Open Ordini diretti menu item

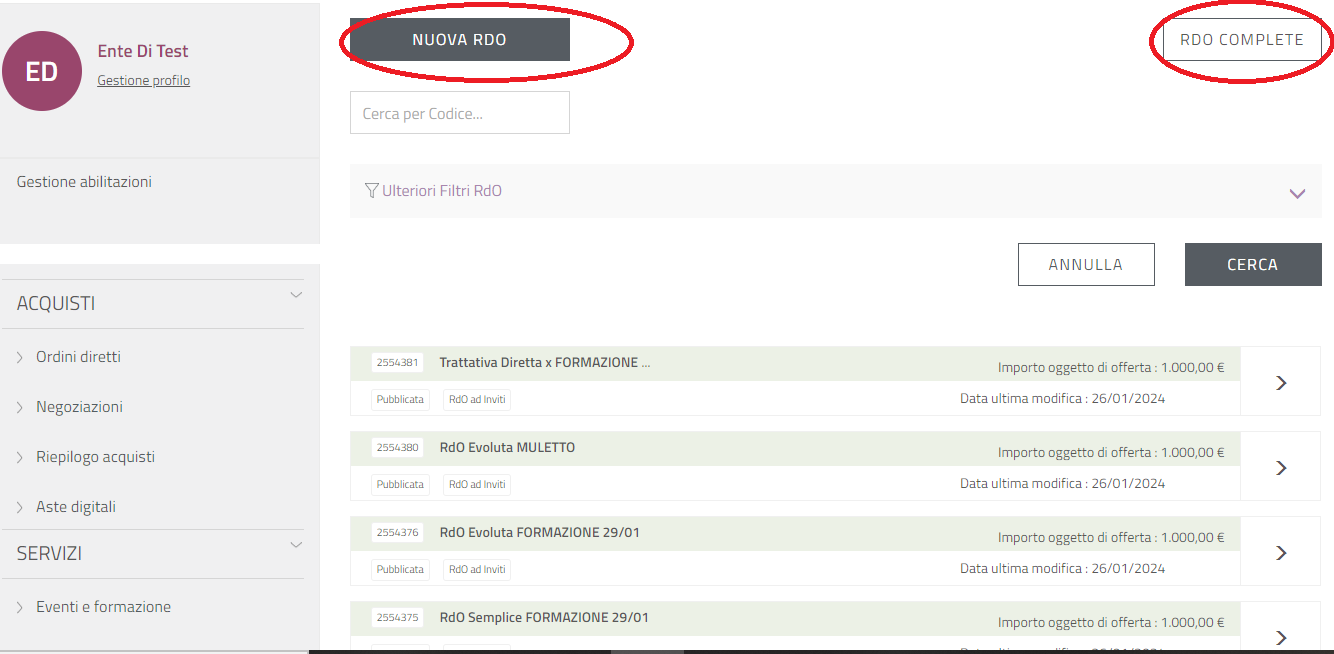(78, 357)
